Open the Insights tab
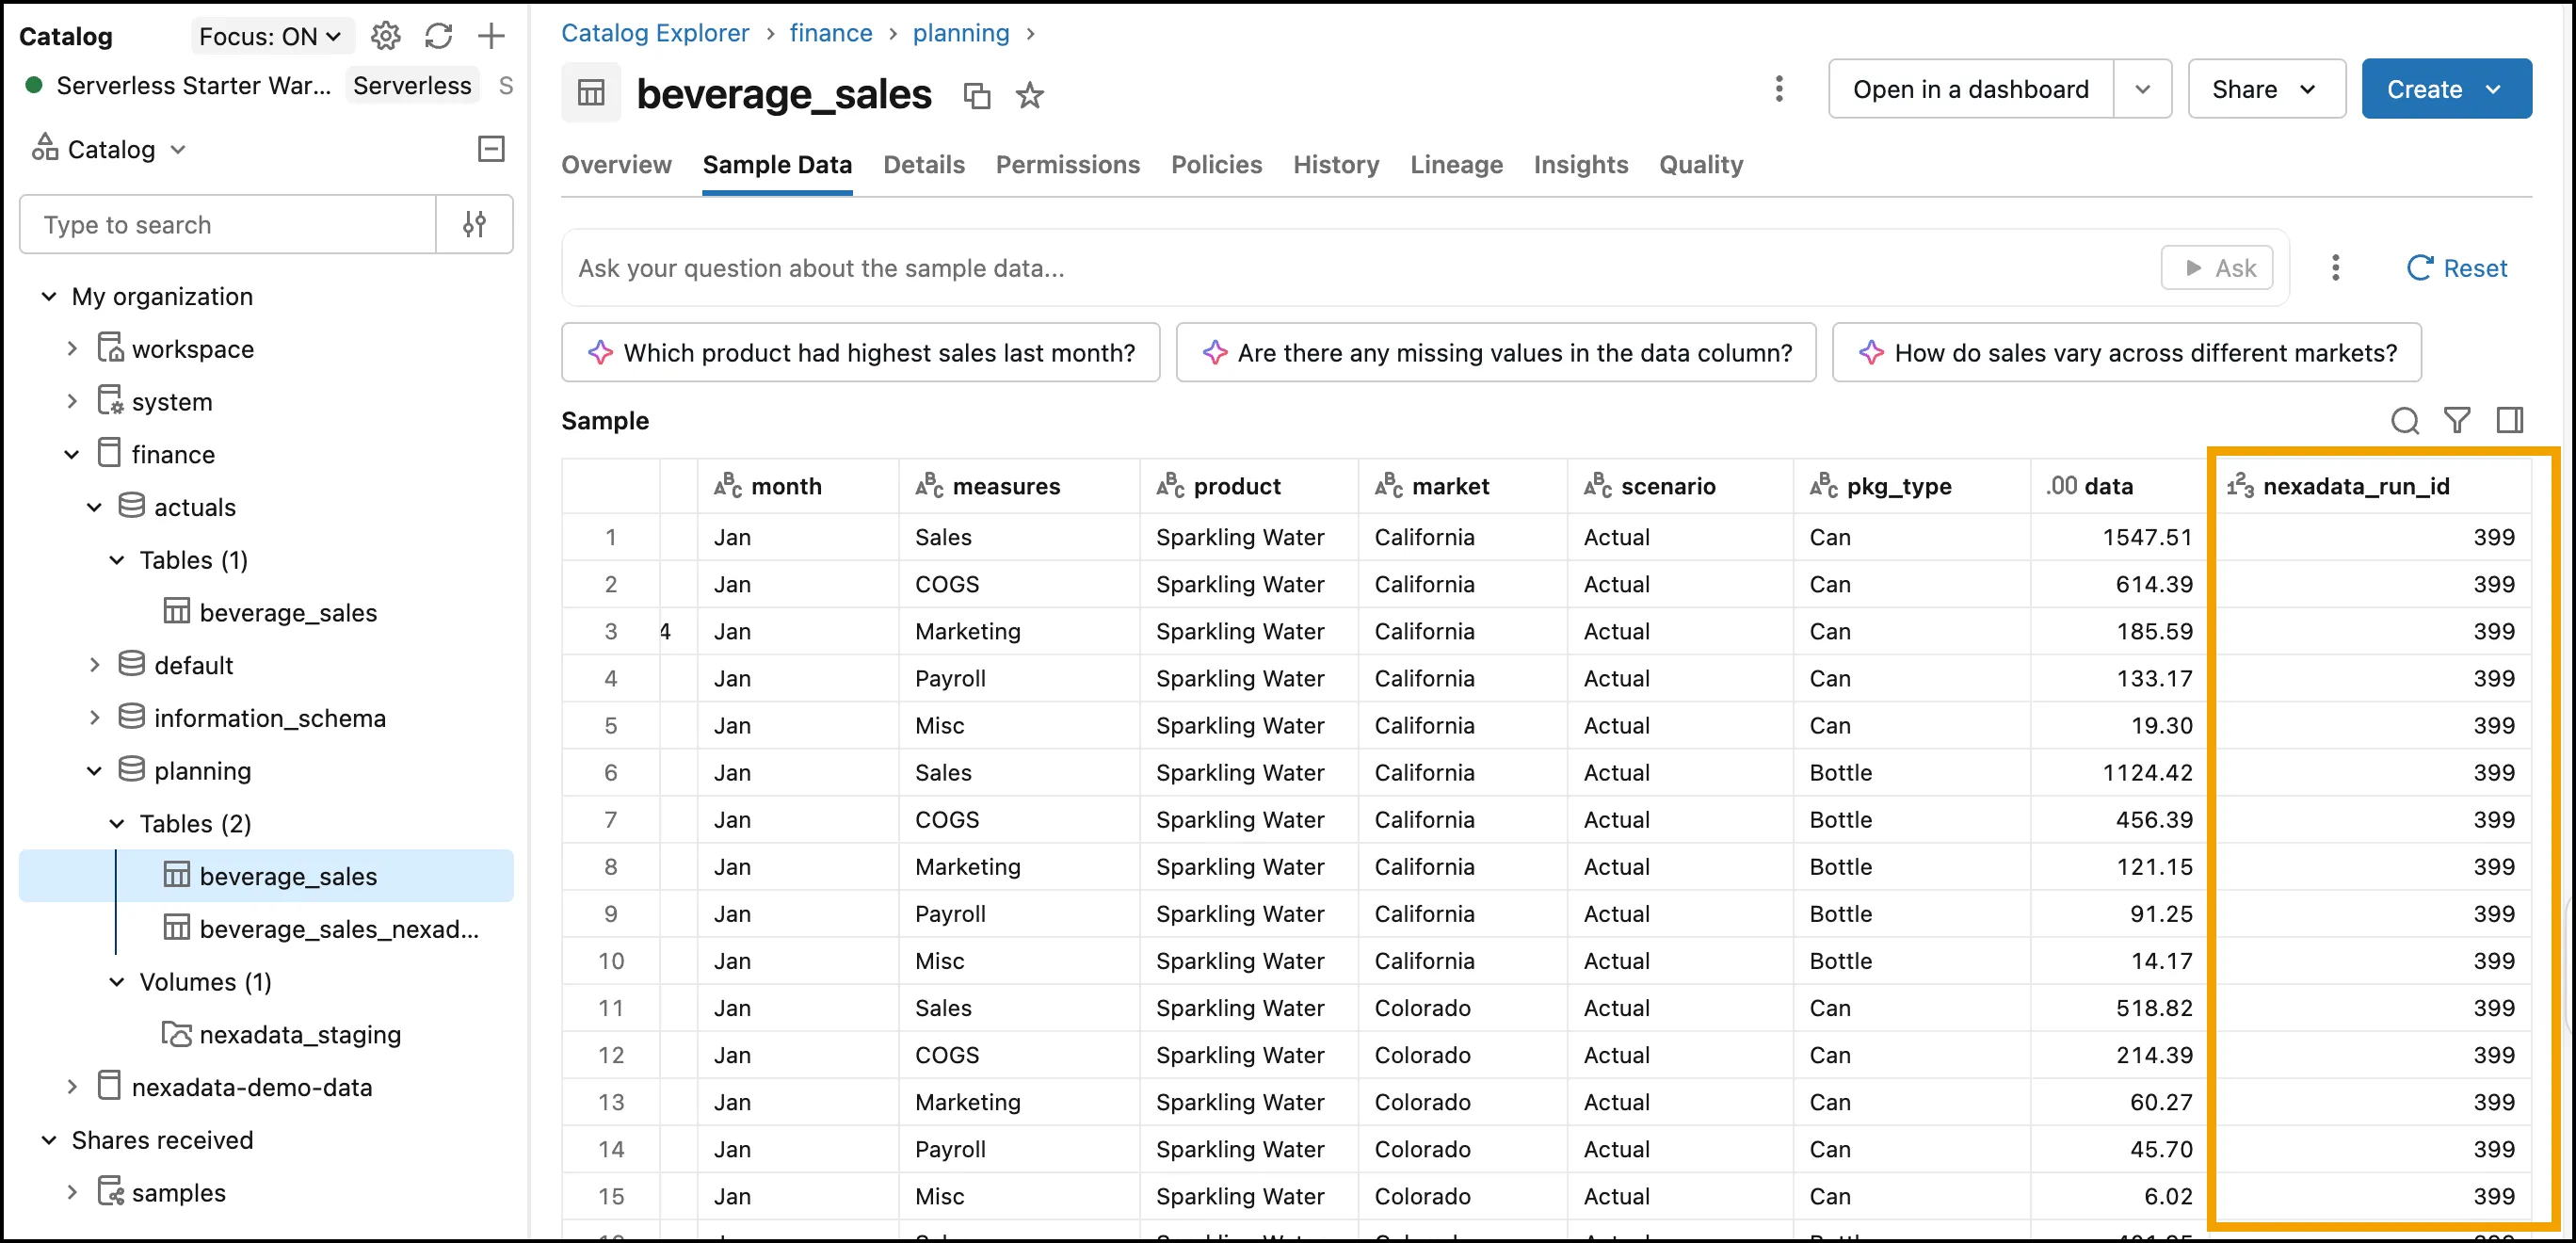 tap(1580, 164)
